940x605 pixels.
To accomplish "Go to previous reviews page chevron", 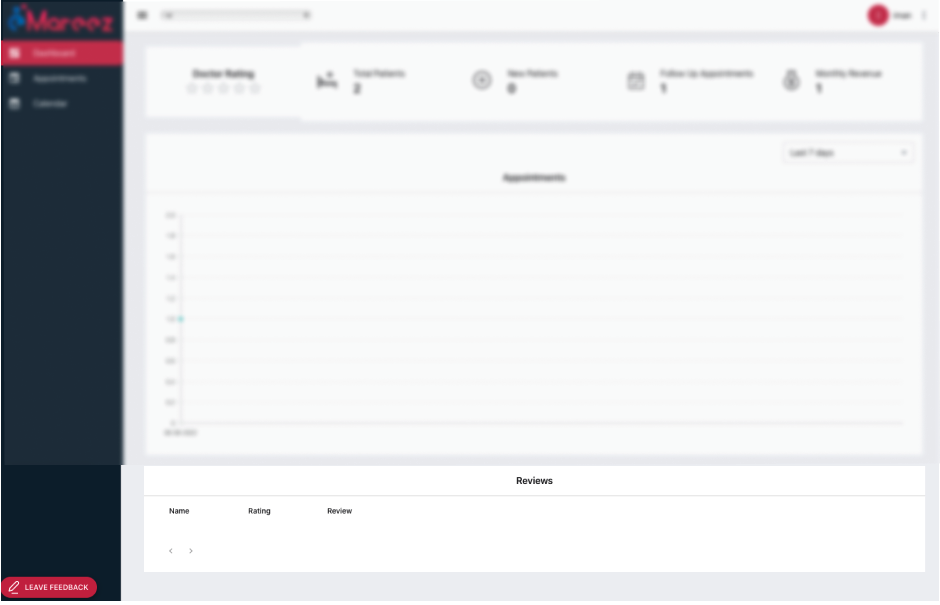I will point(171,550).
